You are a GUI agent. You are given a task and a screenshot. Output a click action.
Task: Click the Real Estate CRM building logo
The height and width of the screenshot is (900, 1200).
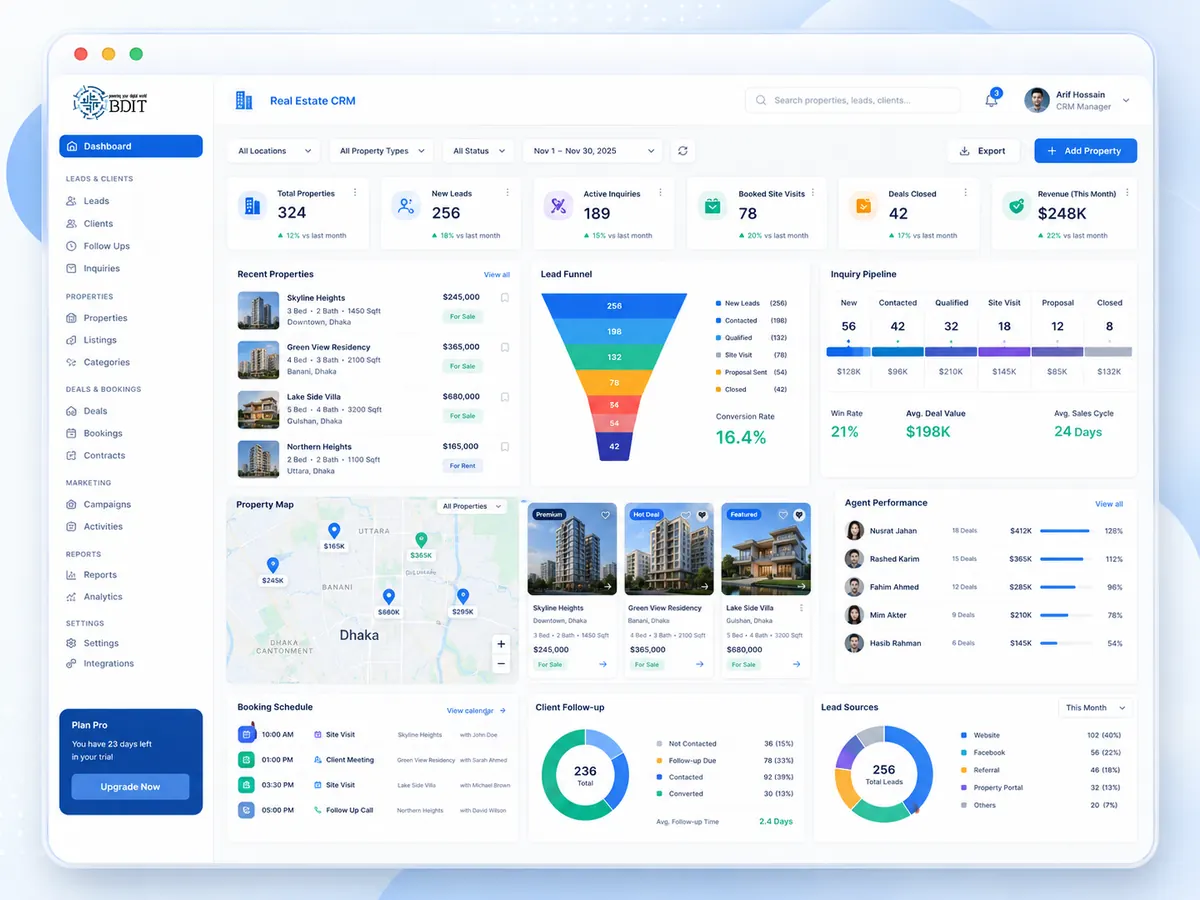coord(244,100)
